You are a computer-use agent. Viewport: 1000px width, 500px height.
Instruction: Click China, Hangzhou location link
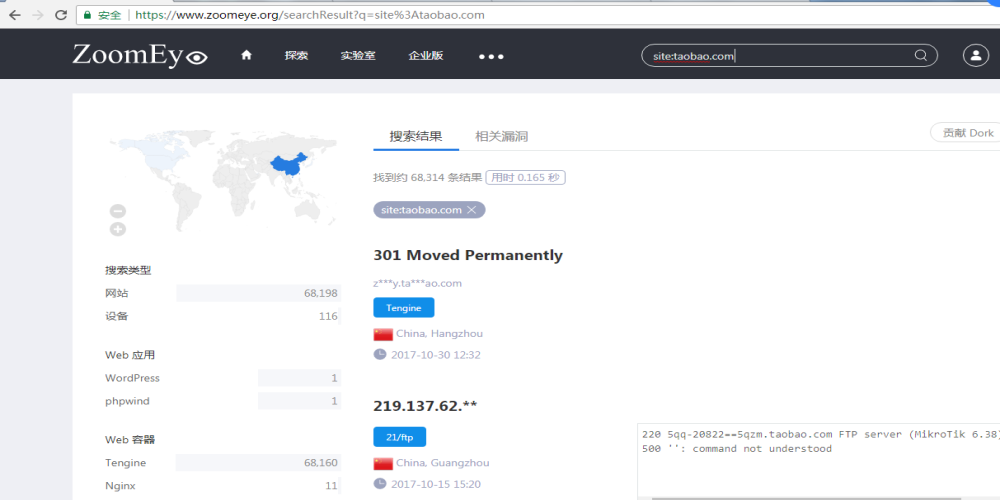pos(439,334)
